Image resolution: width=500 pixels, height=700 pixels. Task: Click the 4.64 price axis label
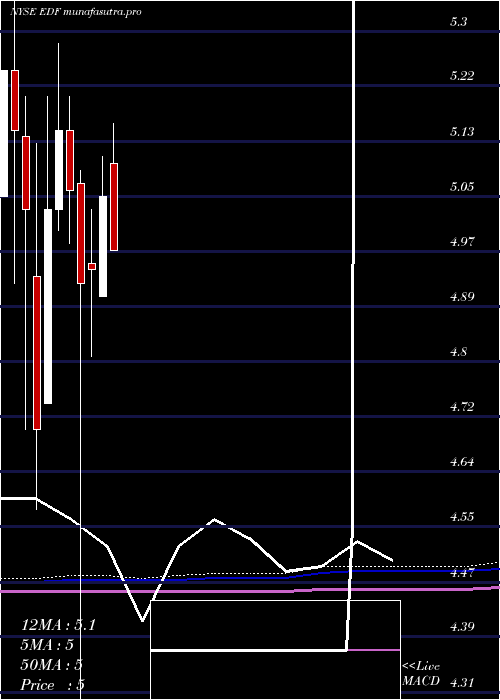(462, 462)
